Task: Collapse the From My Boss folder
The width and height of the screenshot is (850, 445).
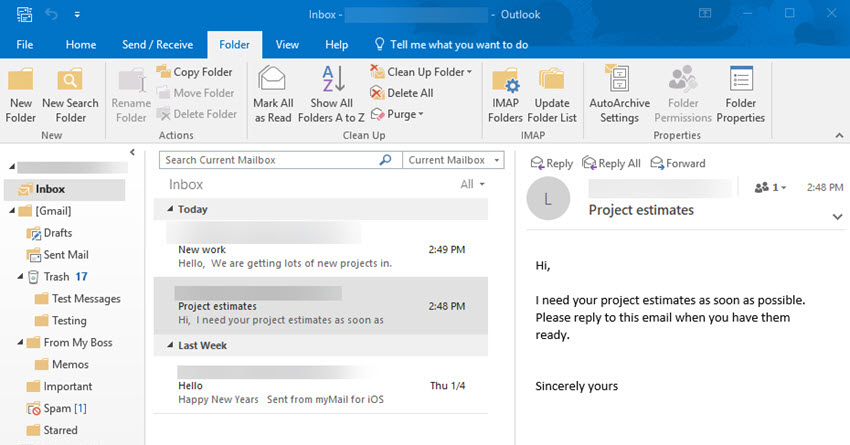Action: click(x=20, y=343)
